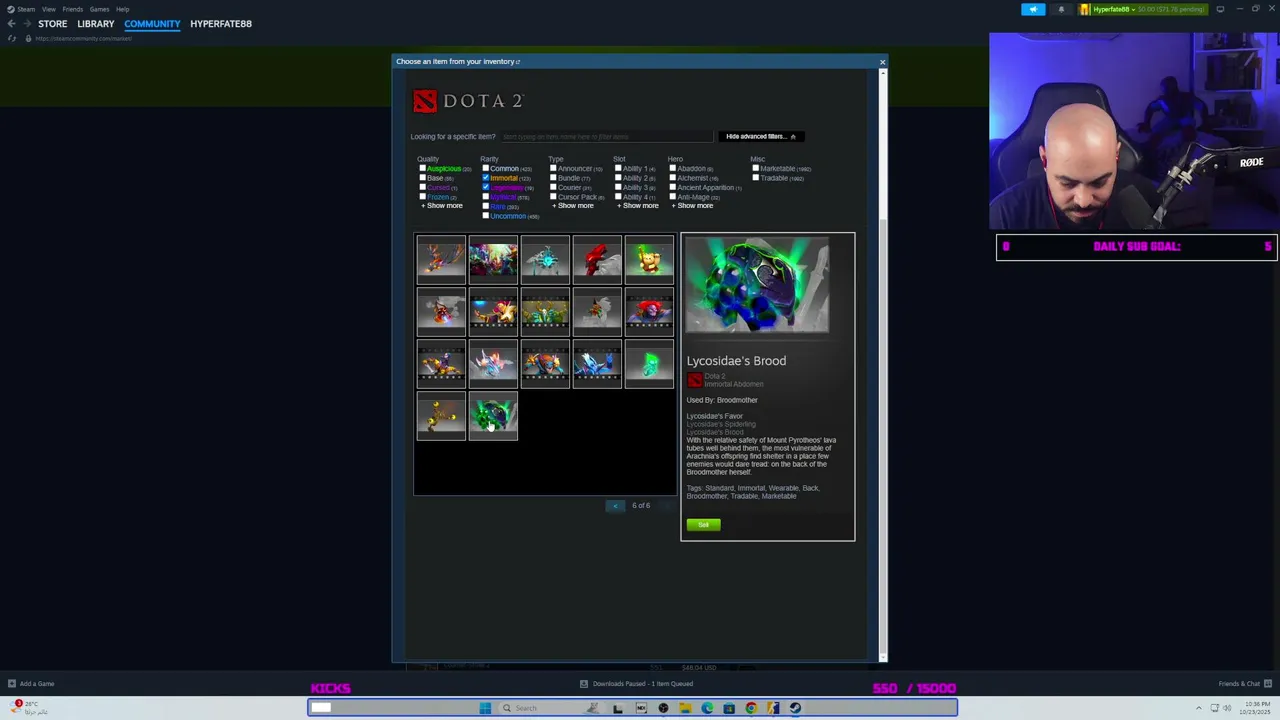
Task: Check the Common rarity filter
Action: [486, 169]
